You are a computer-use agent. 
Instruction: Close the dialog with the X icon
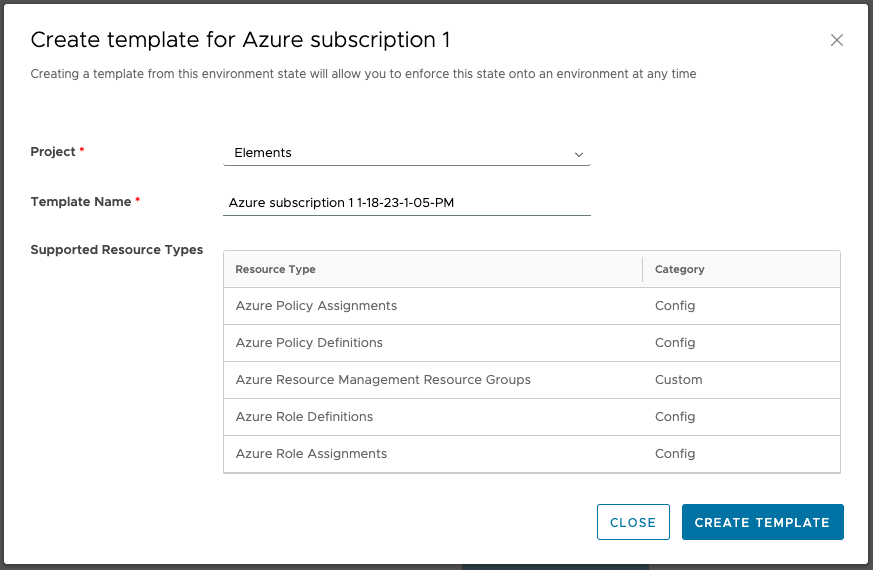837,40
